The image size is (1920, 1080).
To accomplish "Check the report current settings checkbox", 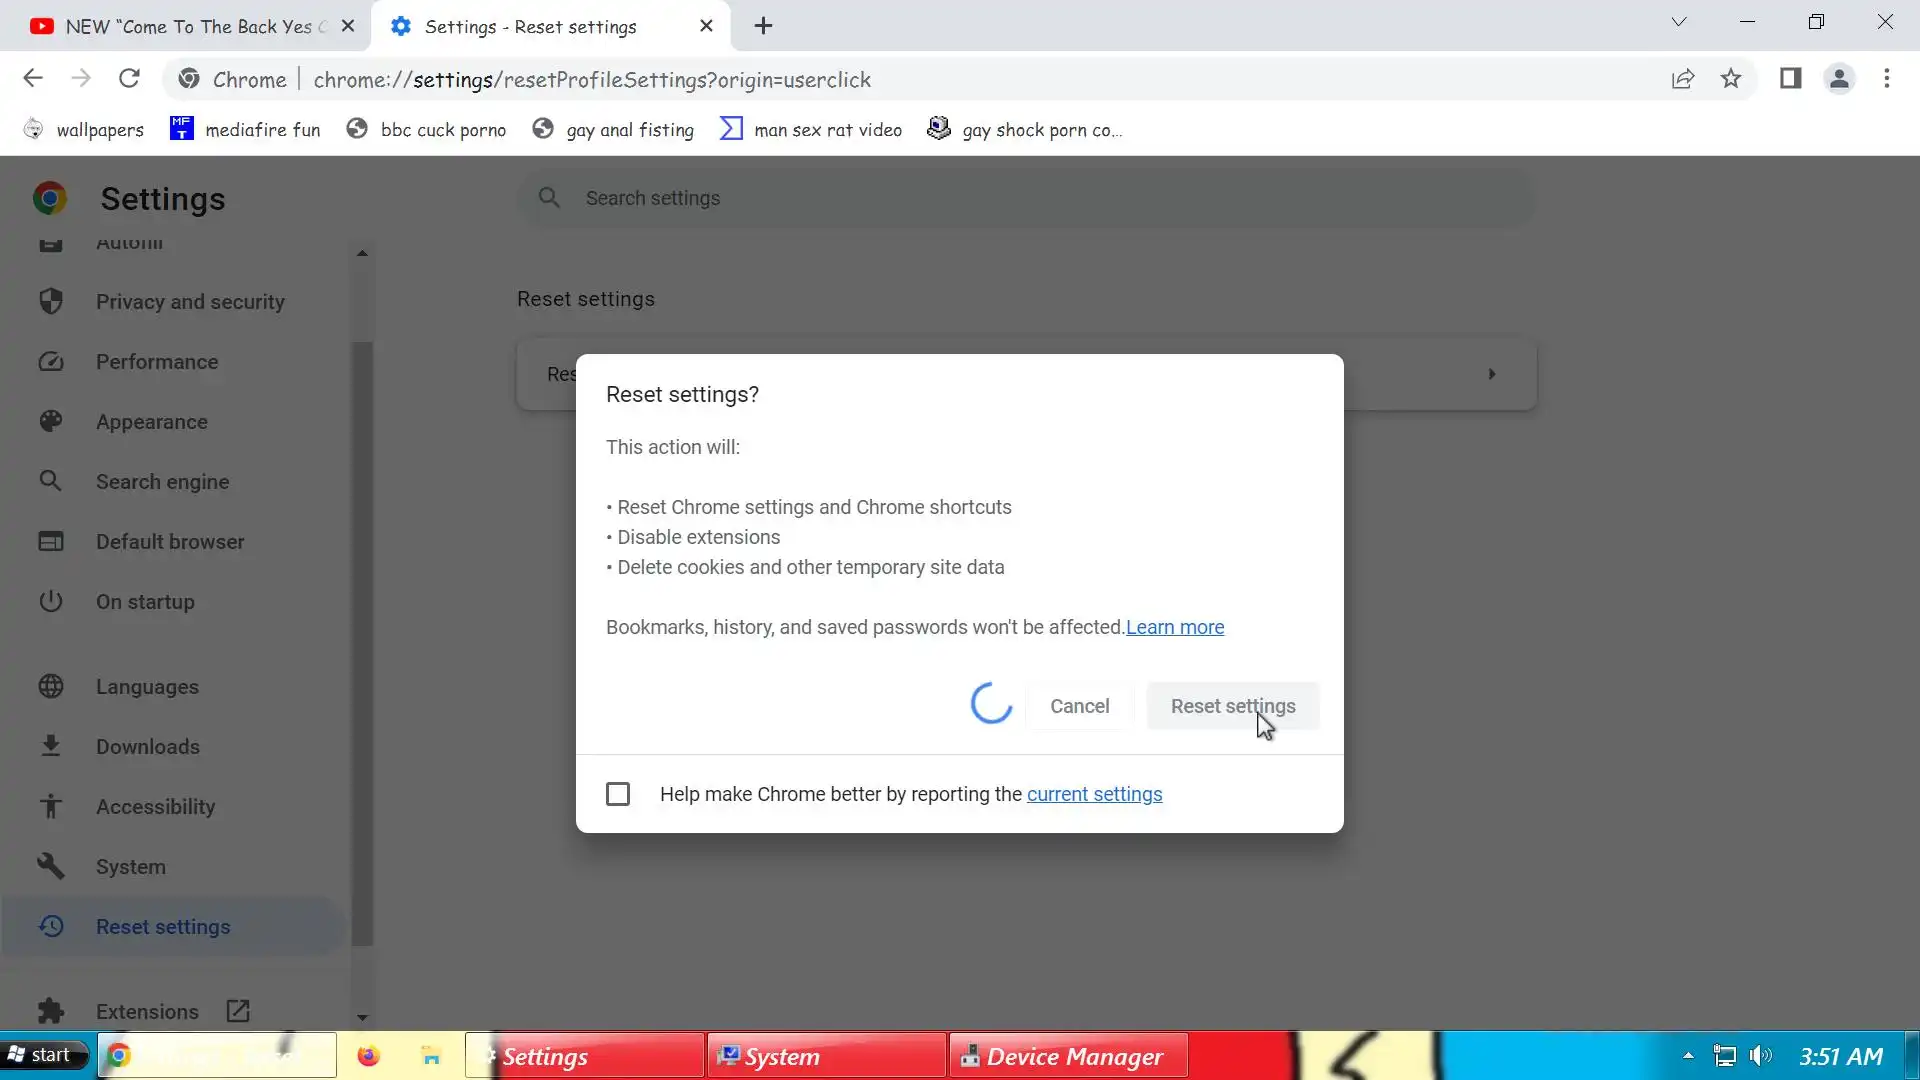I will pyautogui.click(x=618, y=794).
